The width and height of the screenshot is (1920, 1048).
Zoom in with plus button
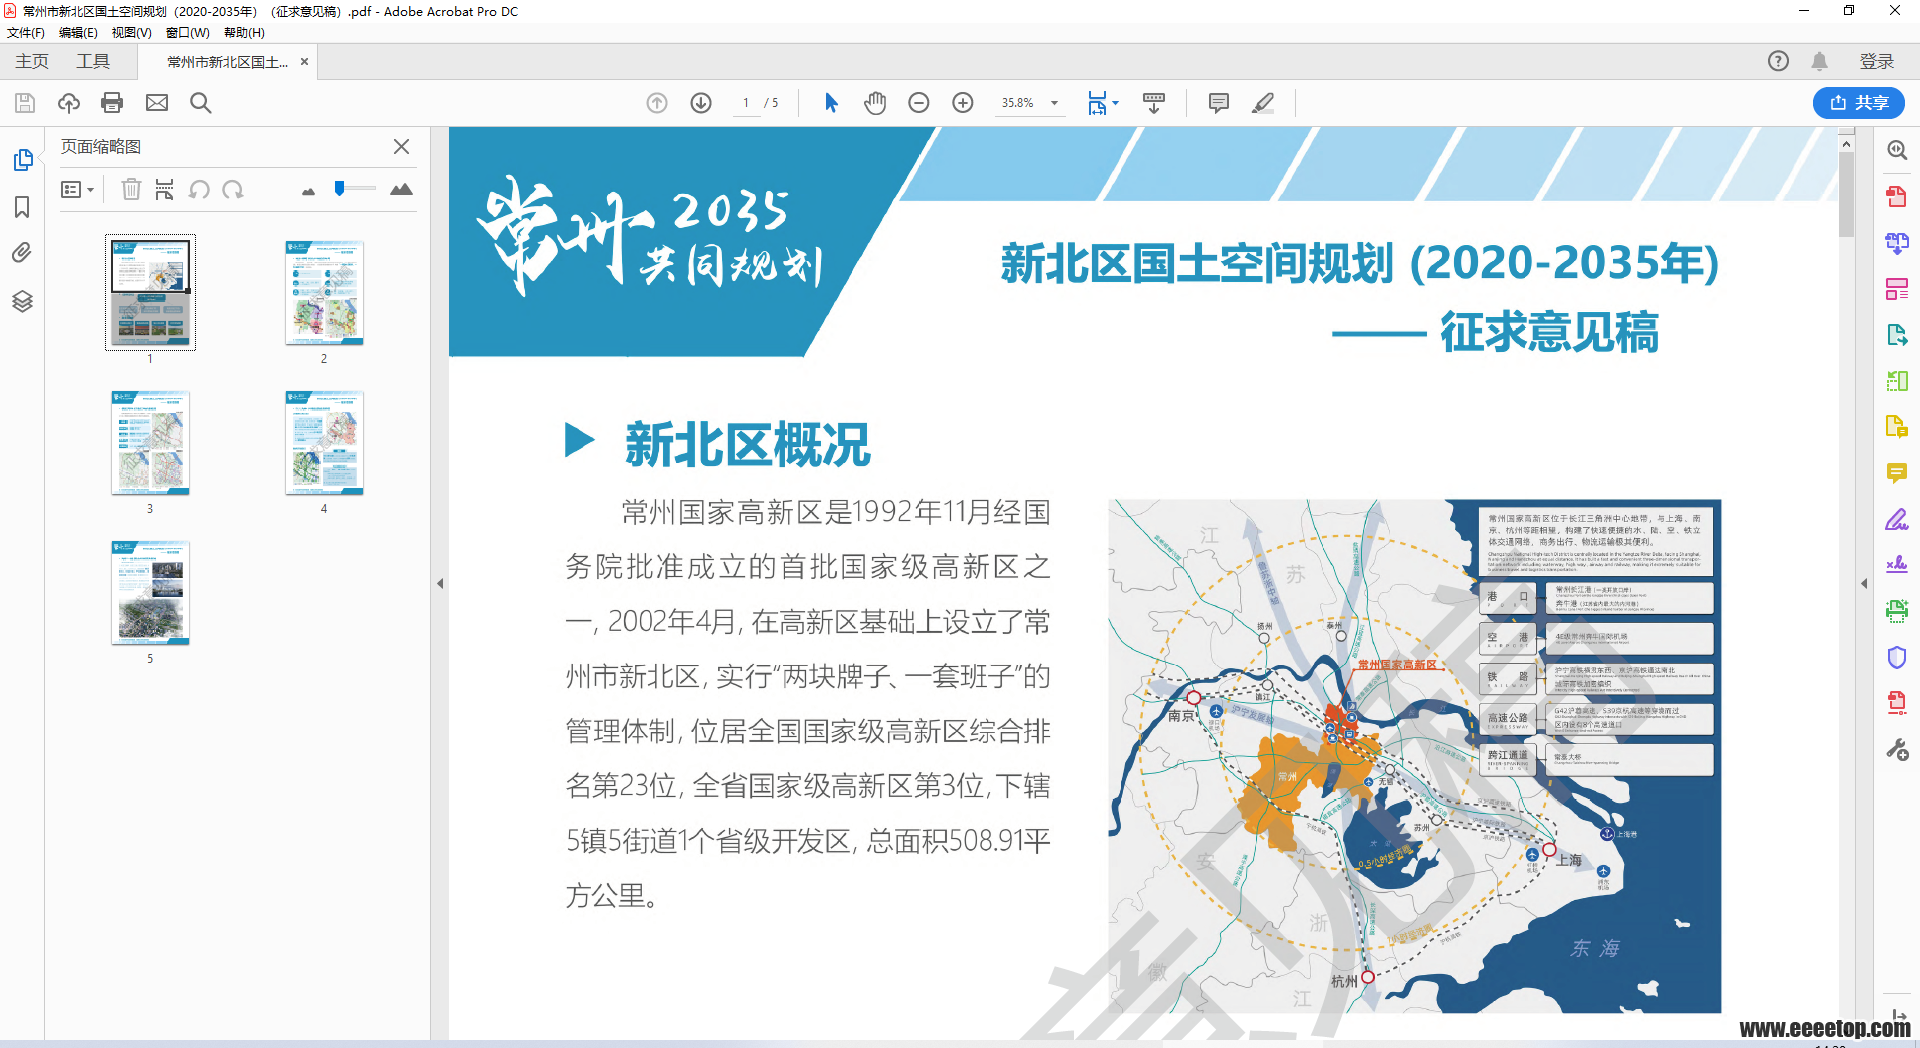[x=963, y=103]
